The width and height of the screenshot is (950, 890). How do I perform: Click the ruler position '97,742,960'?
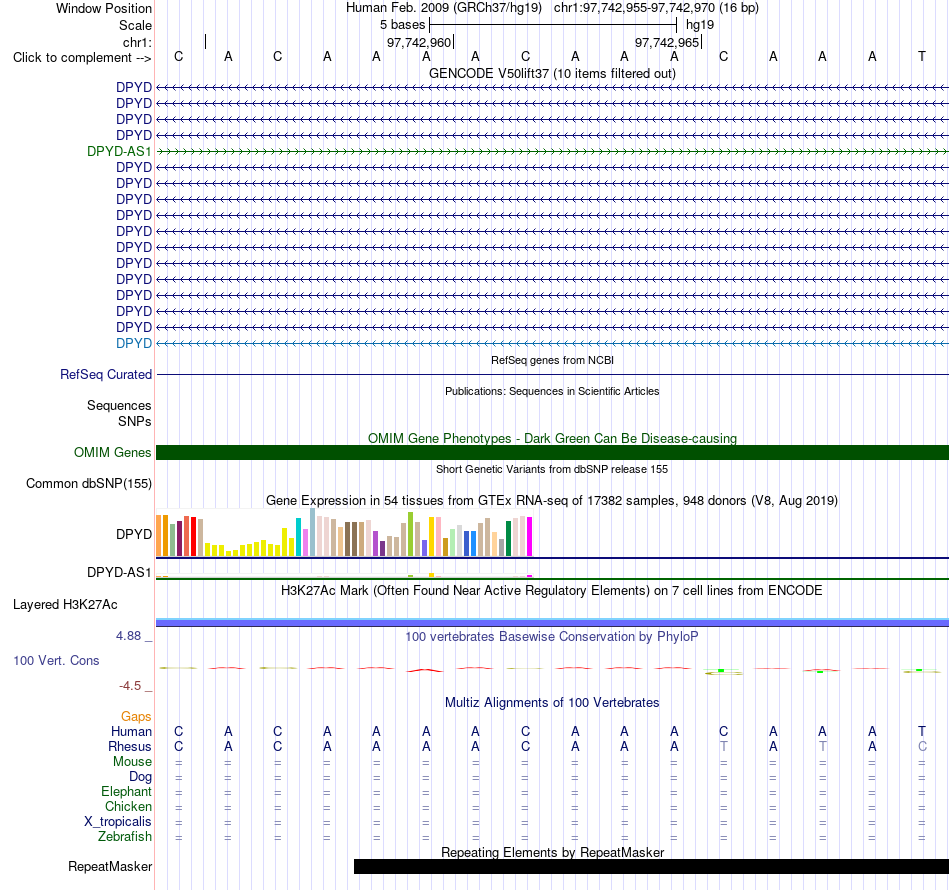pyautogui.click(x=419, y=42)
